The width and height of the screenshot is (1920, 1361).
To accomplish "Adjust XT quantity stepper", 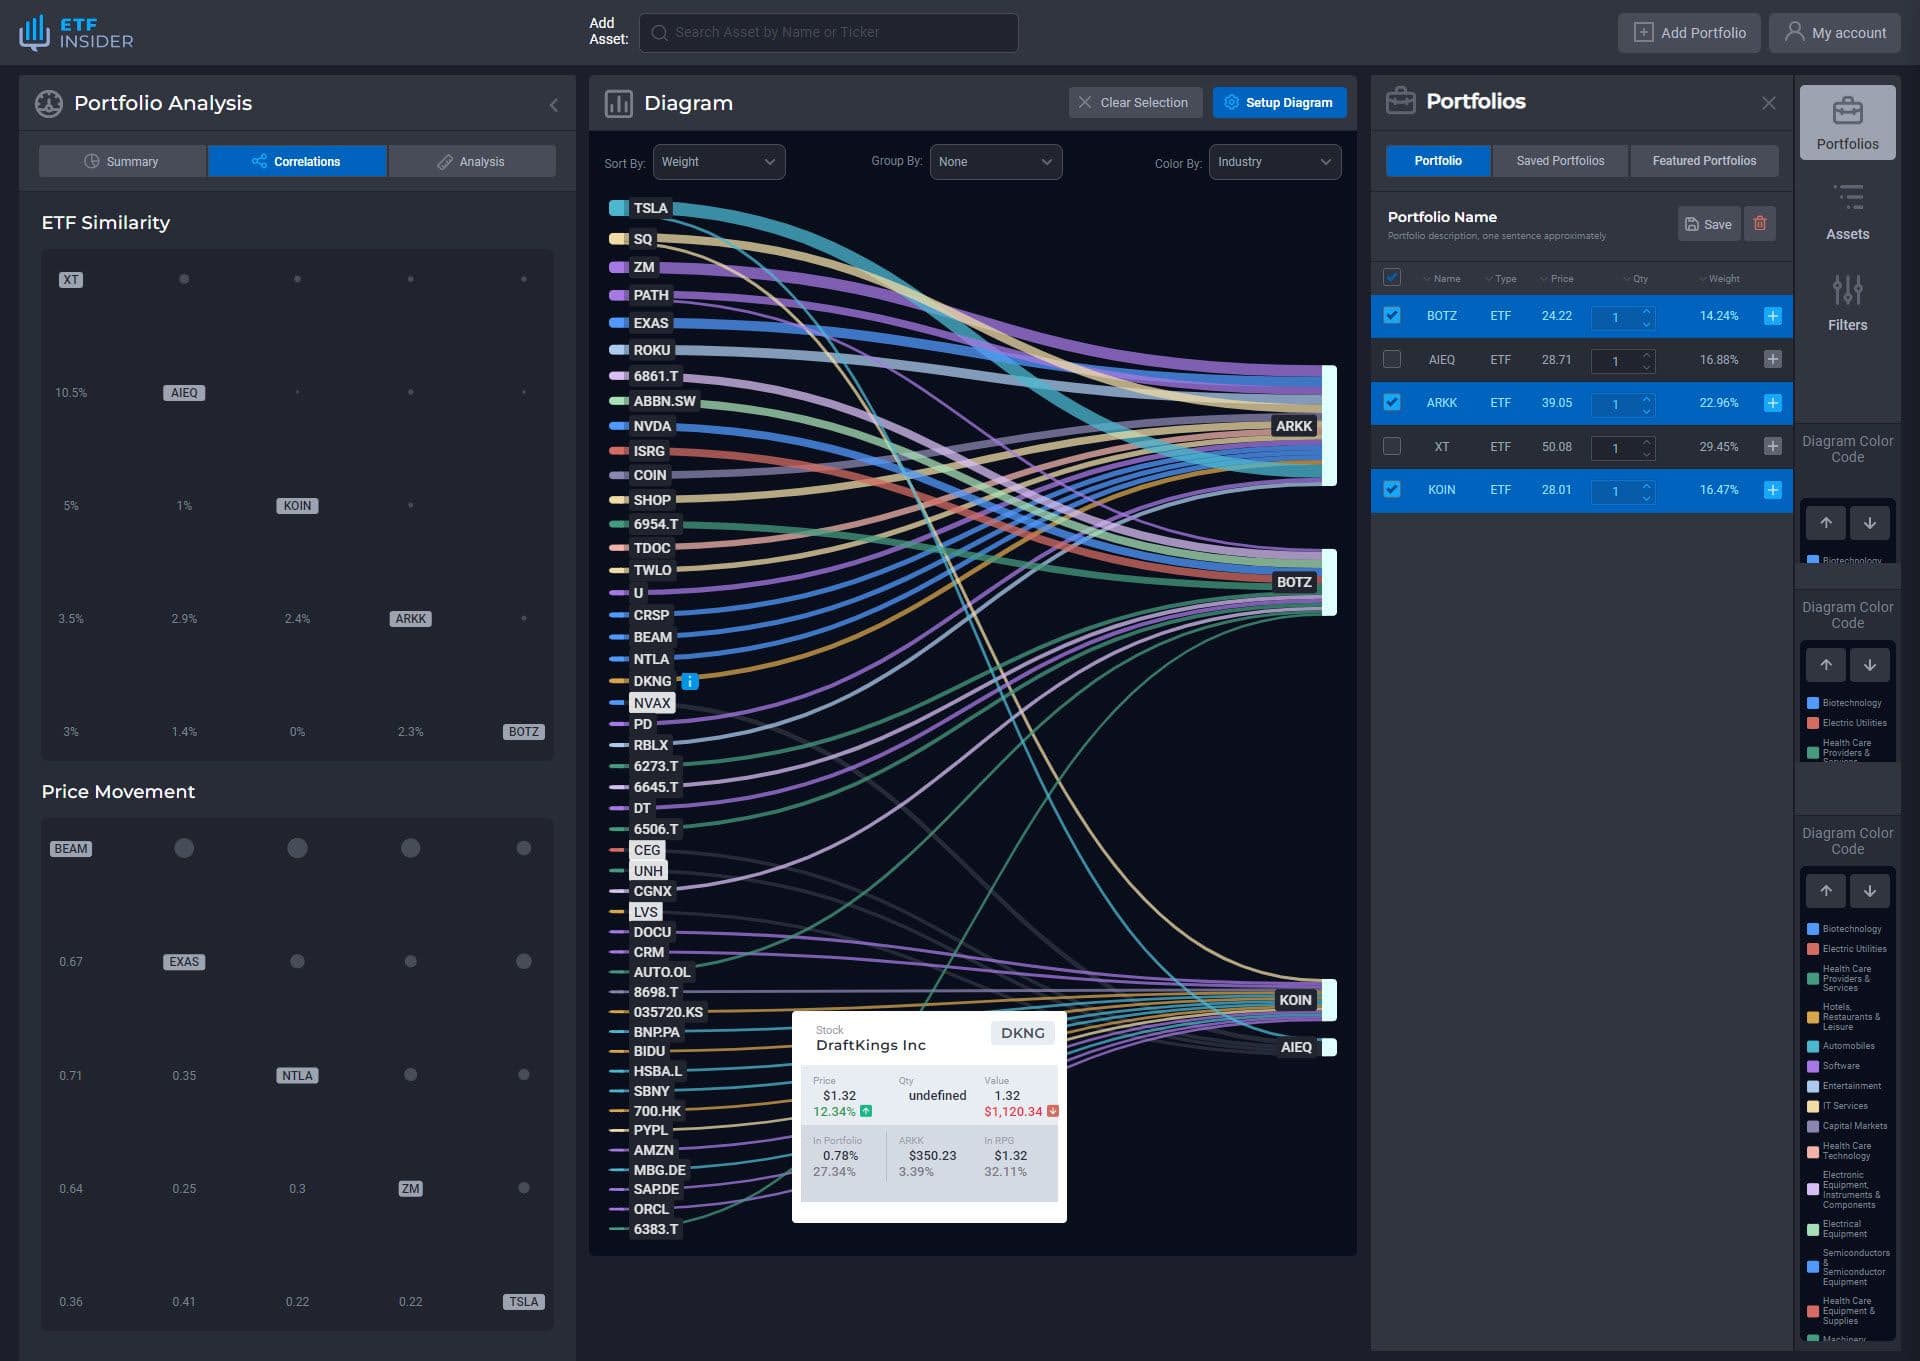I will [1623, 448].
